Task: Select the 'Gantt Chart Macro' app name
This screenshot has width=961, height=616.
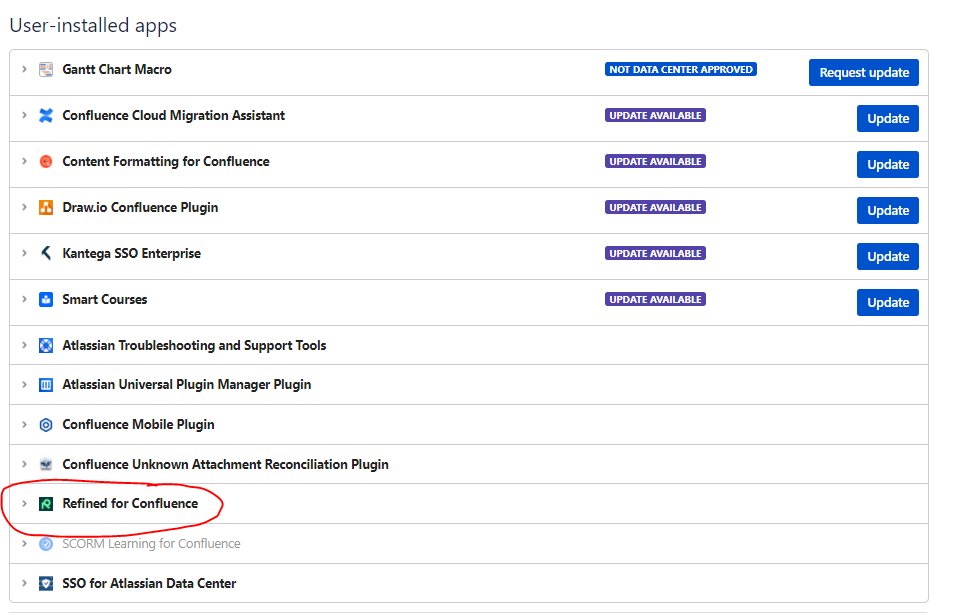Action: (117, 69)
